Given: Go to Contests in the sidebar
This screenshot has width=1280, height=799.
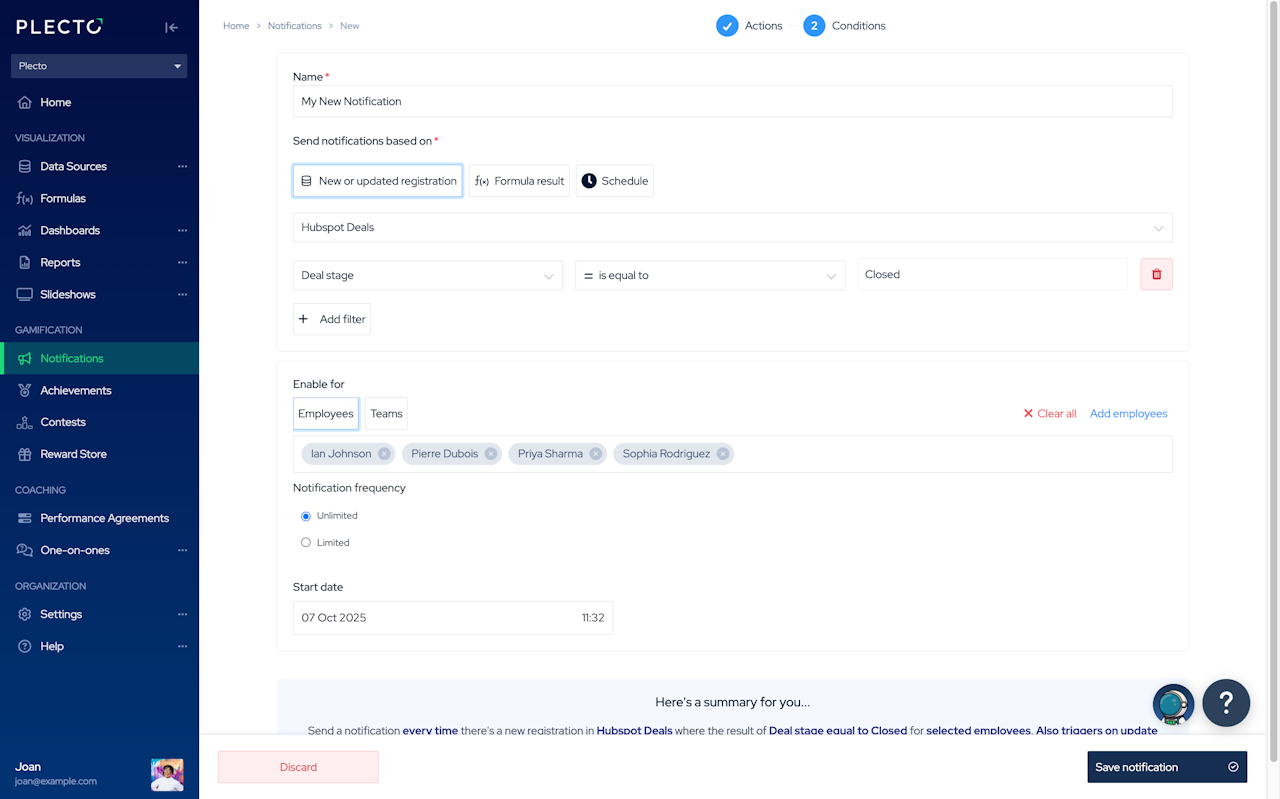Looking at the screenshot, I should click(63, 422).
